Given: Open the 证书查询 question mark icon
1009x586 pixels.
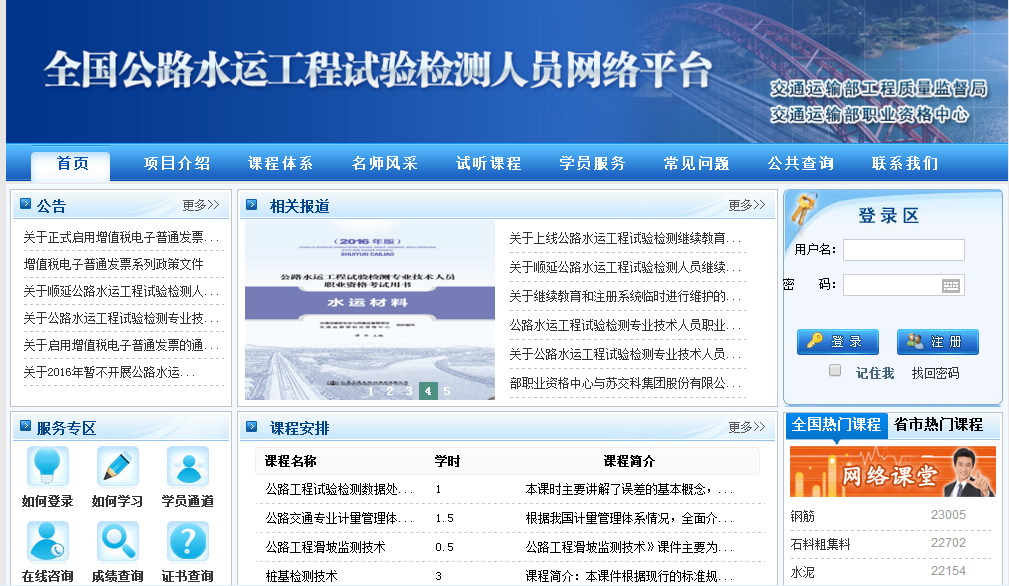Looking at the screenshot, I should (187, 541).
